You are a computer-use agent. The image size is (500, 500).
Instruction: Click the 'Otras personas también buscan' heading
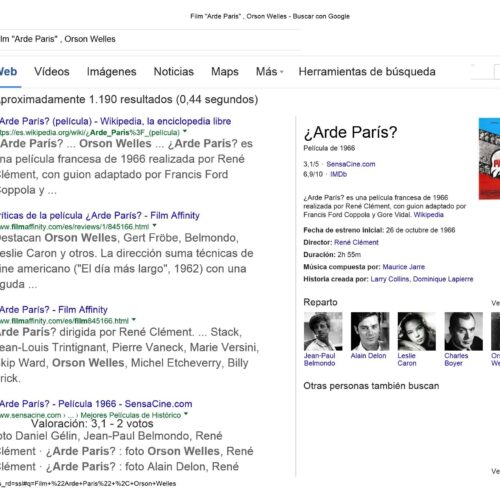[371, 386]
